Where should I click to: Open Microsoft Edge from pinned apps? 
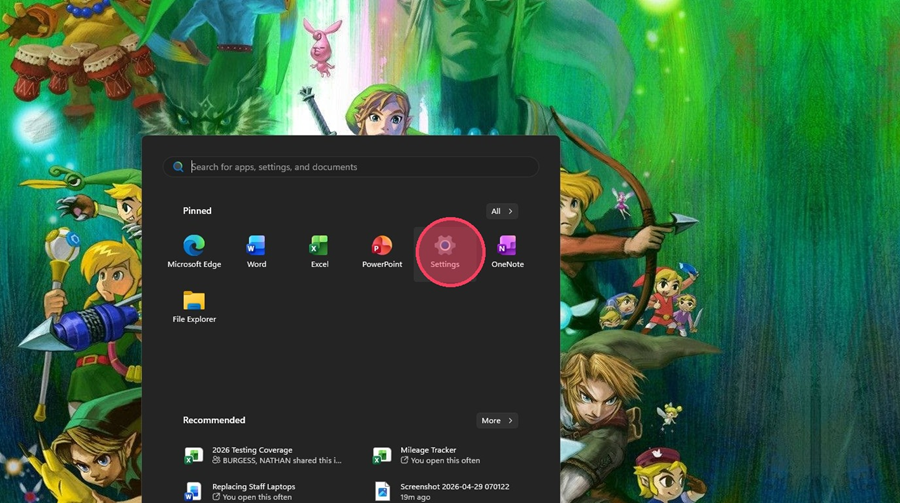pyautogui.click(x=194, y=253)
